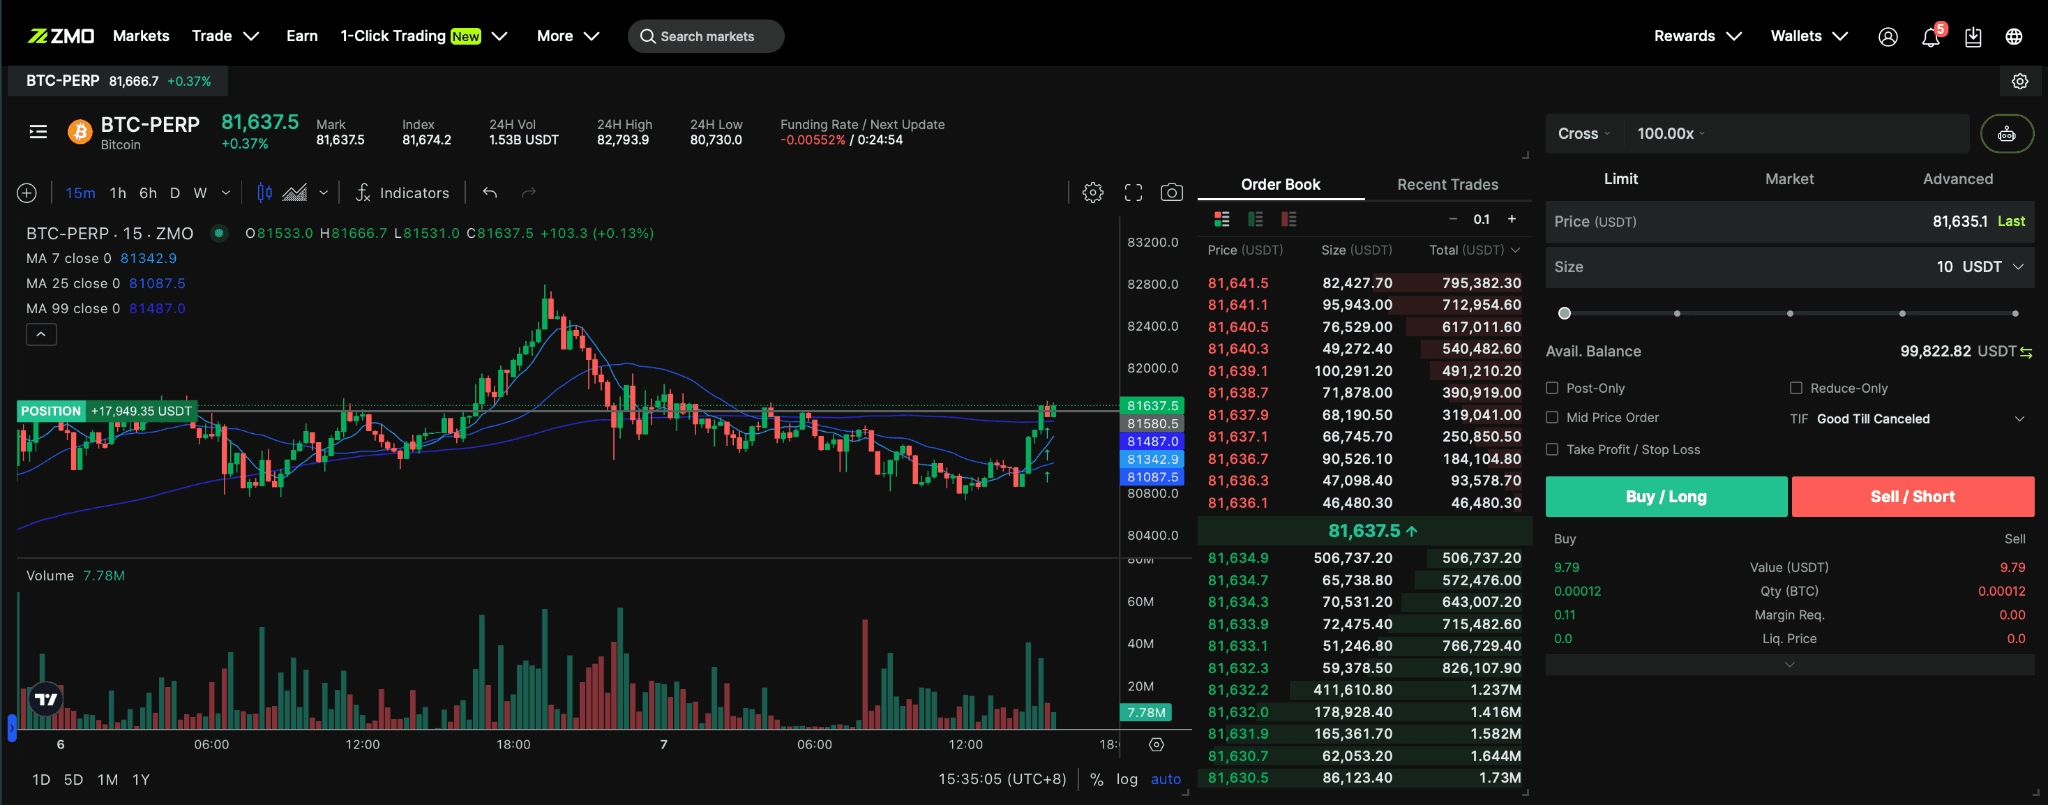Take a chart snapshot with camera icon
The image size is (2048, 805).
(1172, 193)
